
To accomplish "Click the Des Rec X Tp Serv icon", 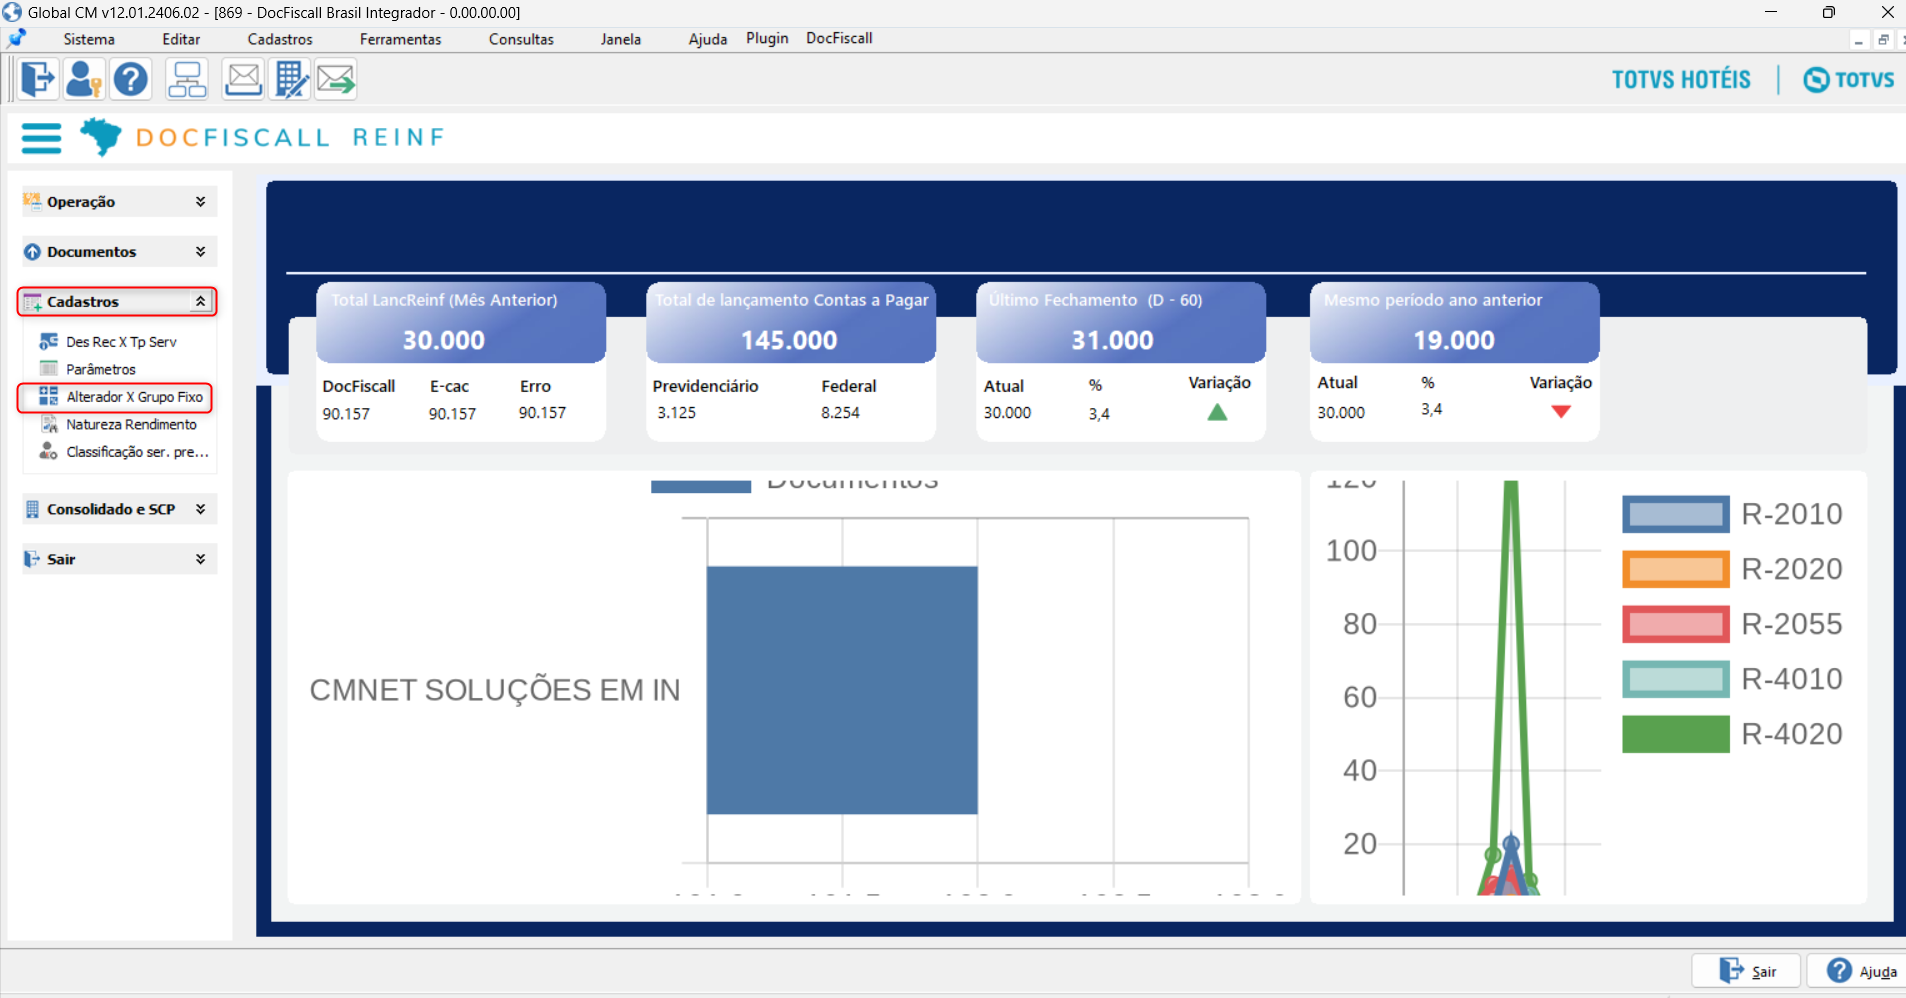I will click(x=48, y=342).
